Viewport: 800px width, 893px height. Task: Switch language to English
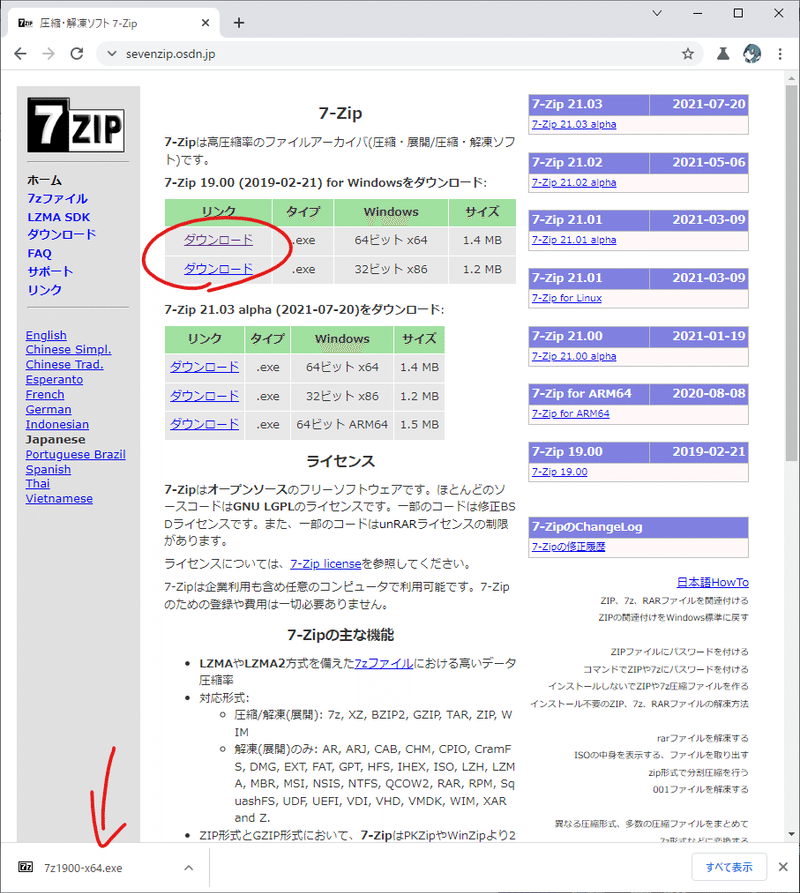(x=46, y=335)
